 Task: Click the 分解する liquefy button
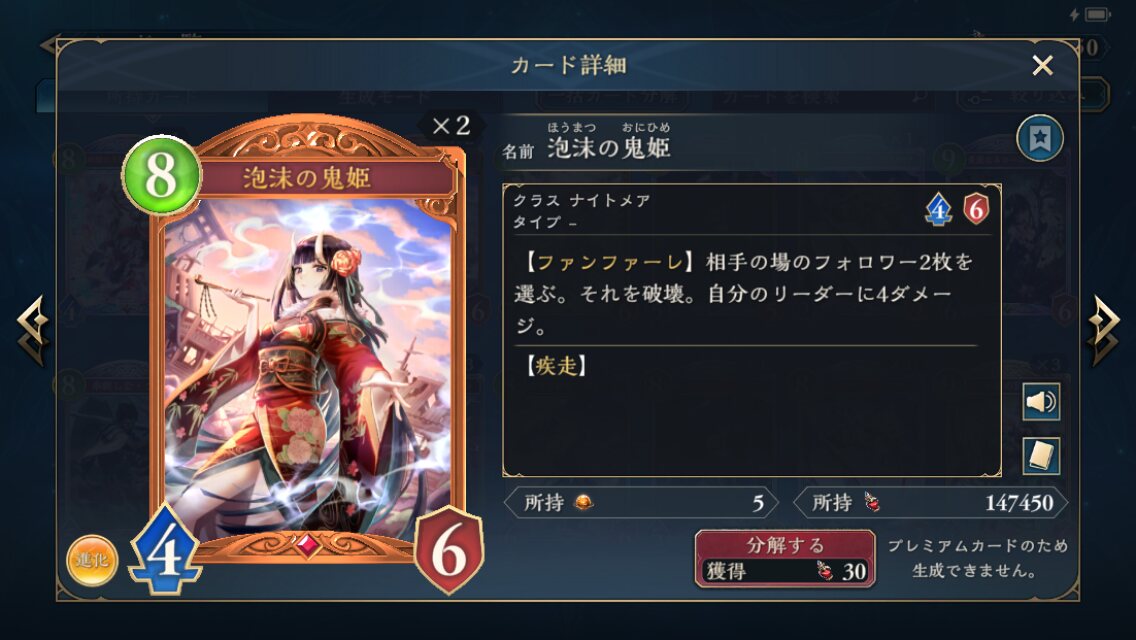(785, 558)
